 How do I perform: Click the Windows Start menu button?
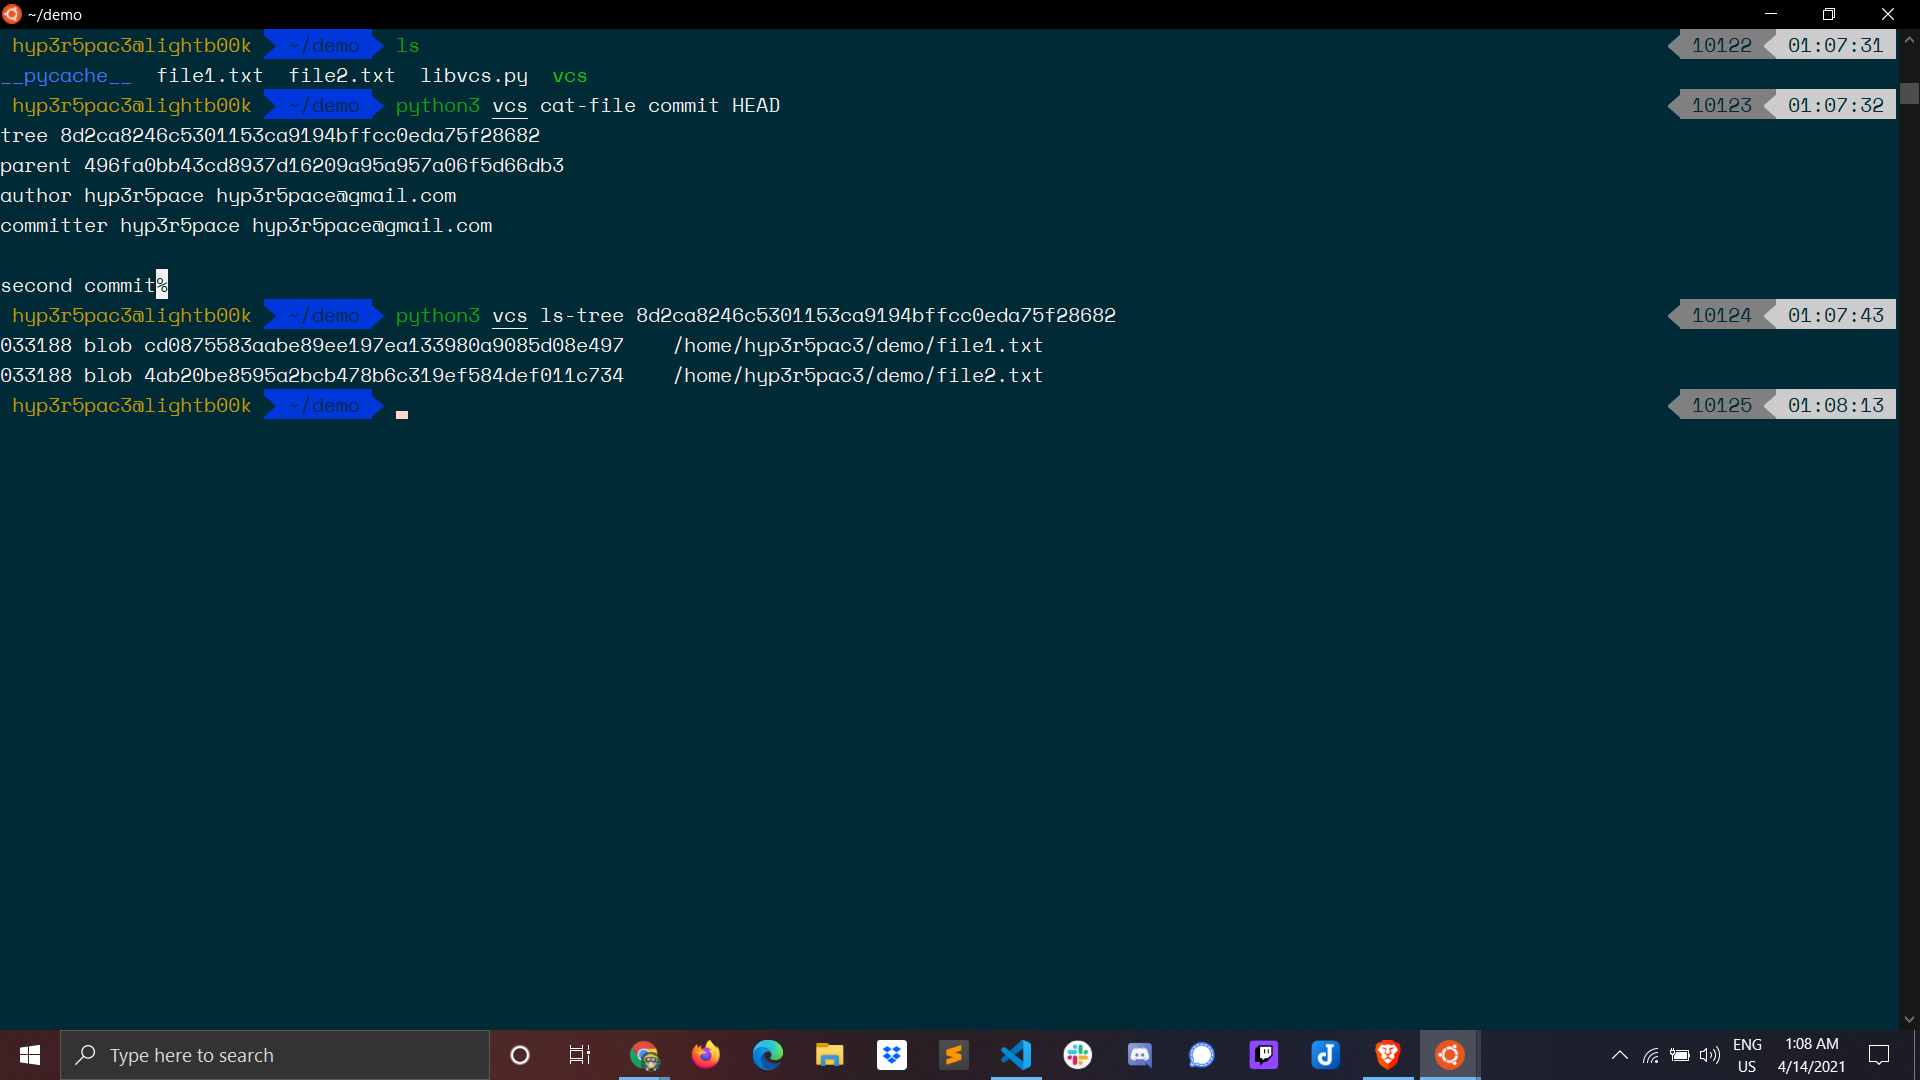click(x=29, y=1054)
